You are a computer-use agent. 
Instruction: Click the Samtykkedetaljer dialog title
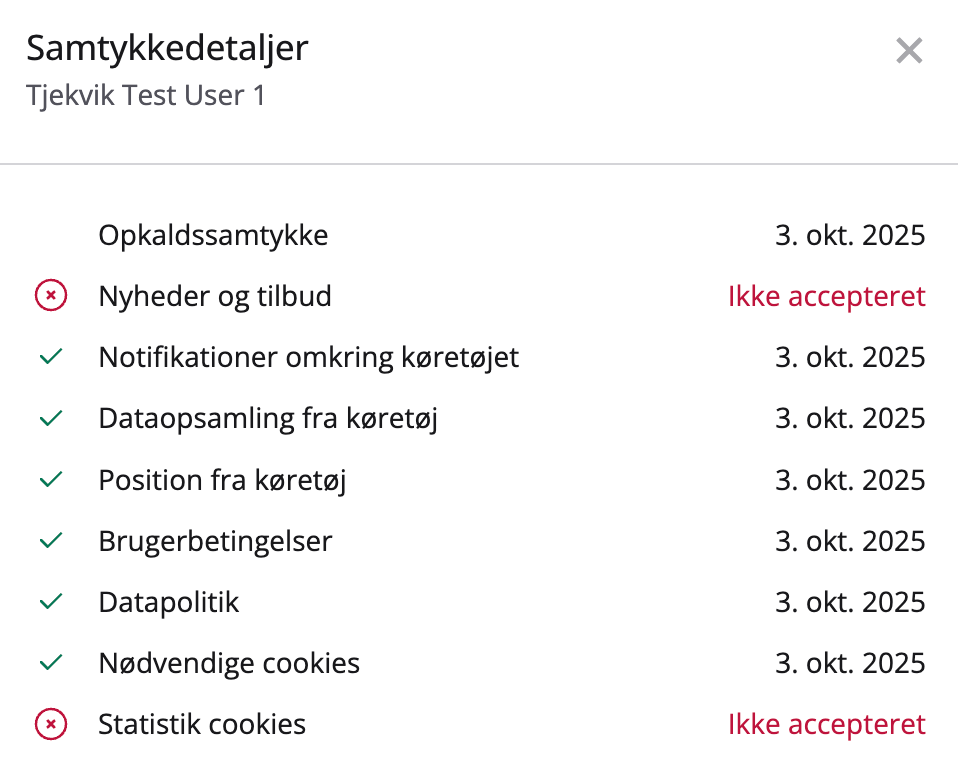pyautogui.click(x=167, y=48)
